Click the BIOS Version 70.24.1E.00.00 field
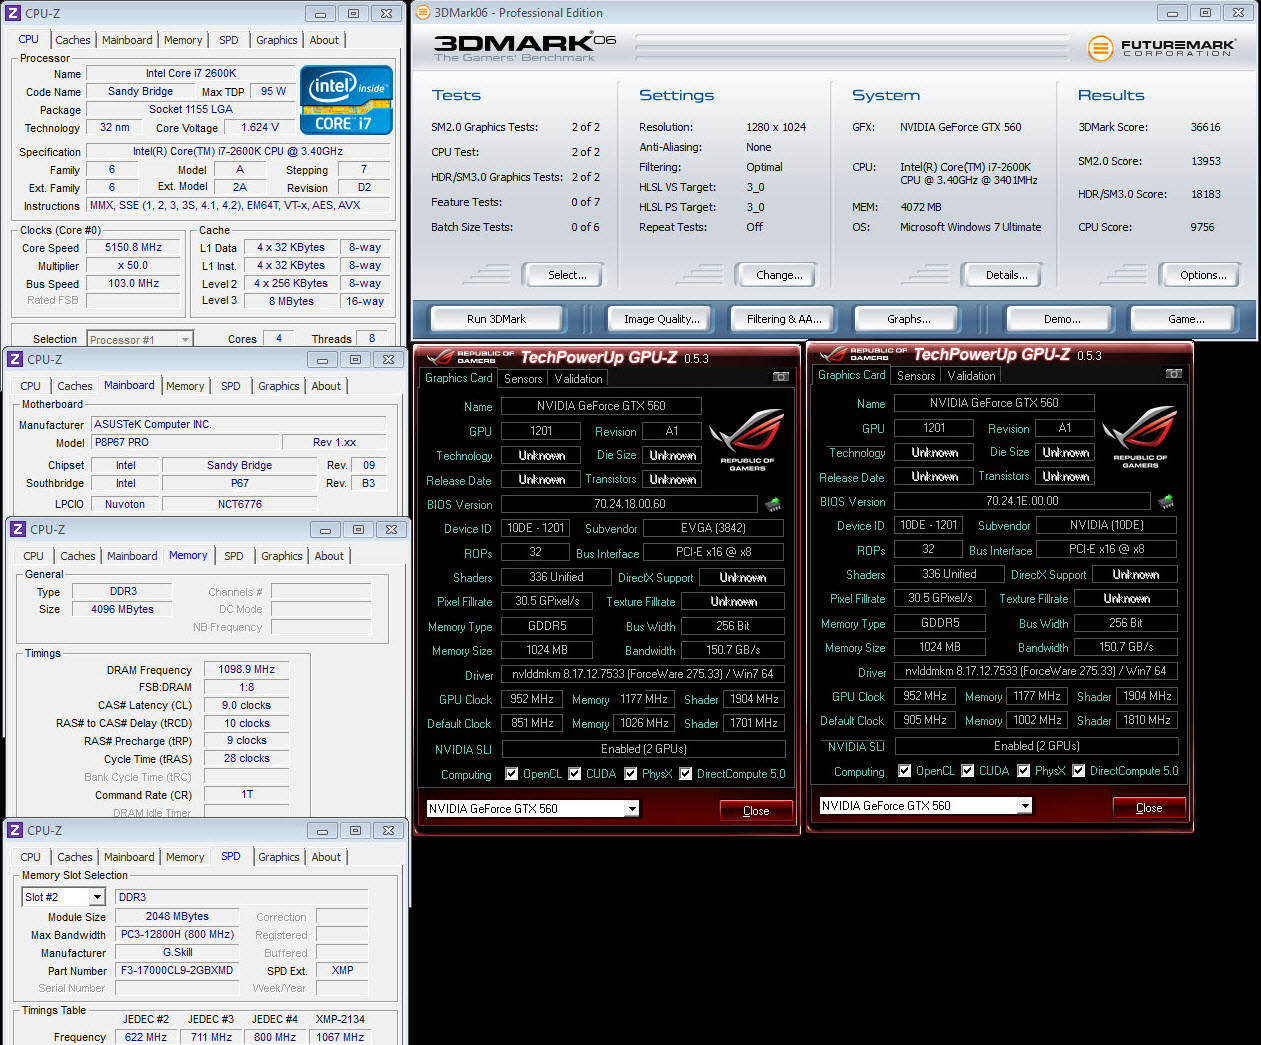Image resolution: width=1261 pixels, height=1045 pixels. point(1022,501)
